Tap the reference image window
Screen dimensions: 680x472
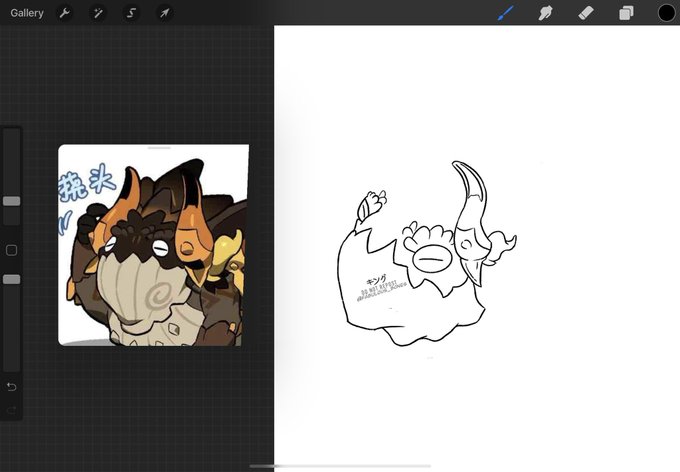coord(154,245)
